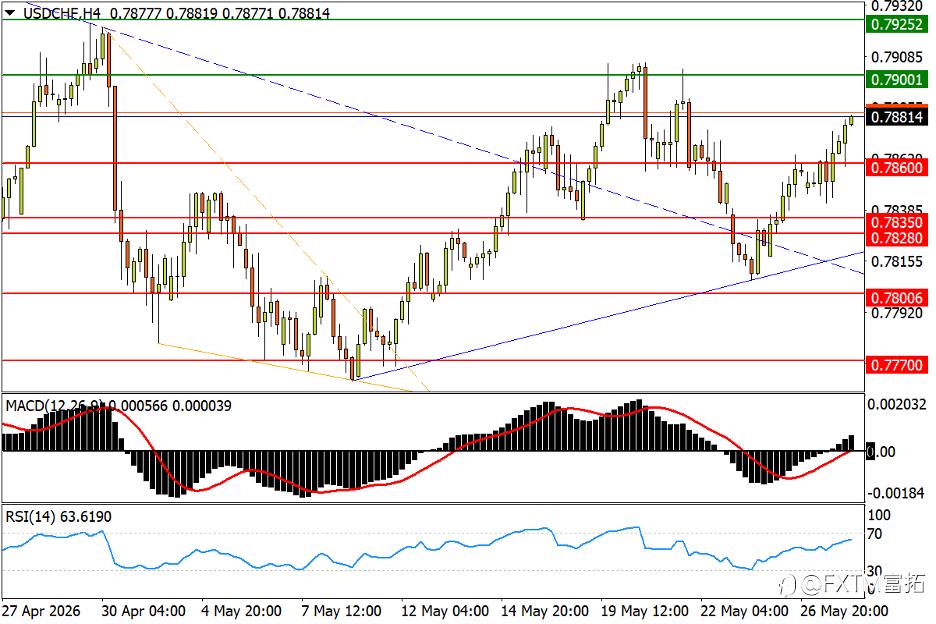Click the RSI scale level 100

pyautogui.click(x=879, y=515)
